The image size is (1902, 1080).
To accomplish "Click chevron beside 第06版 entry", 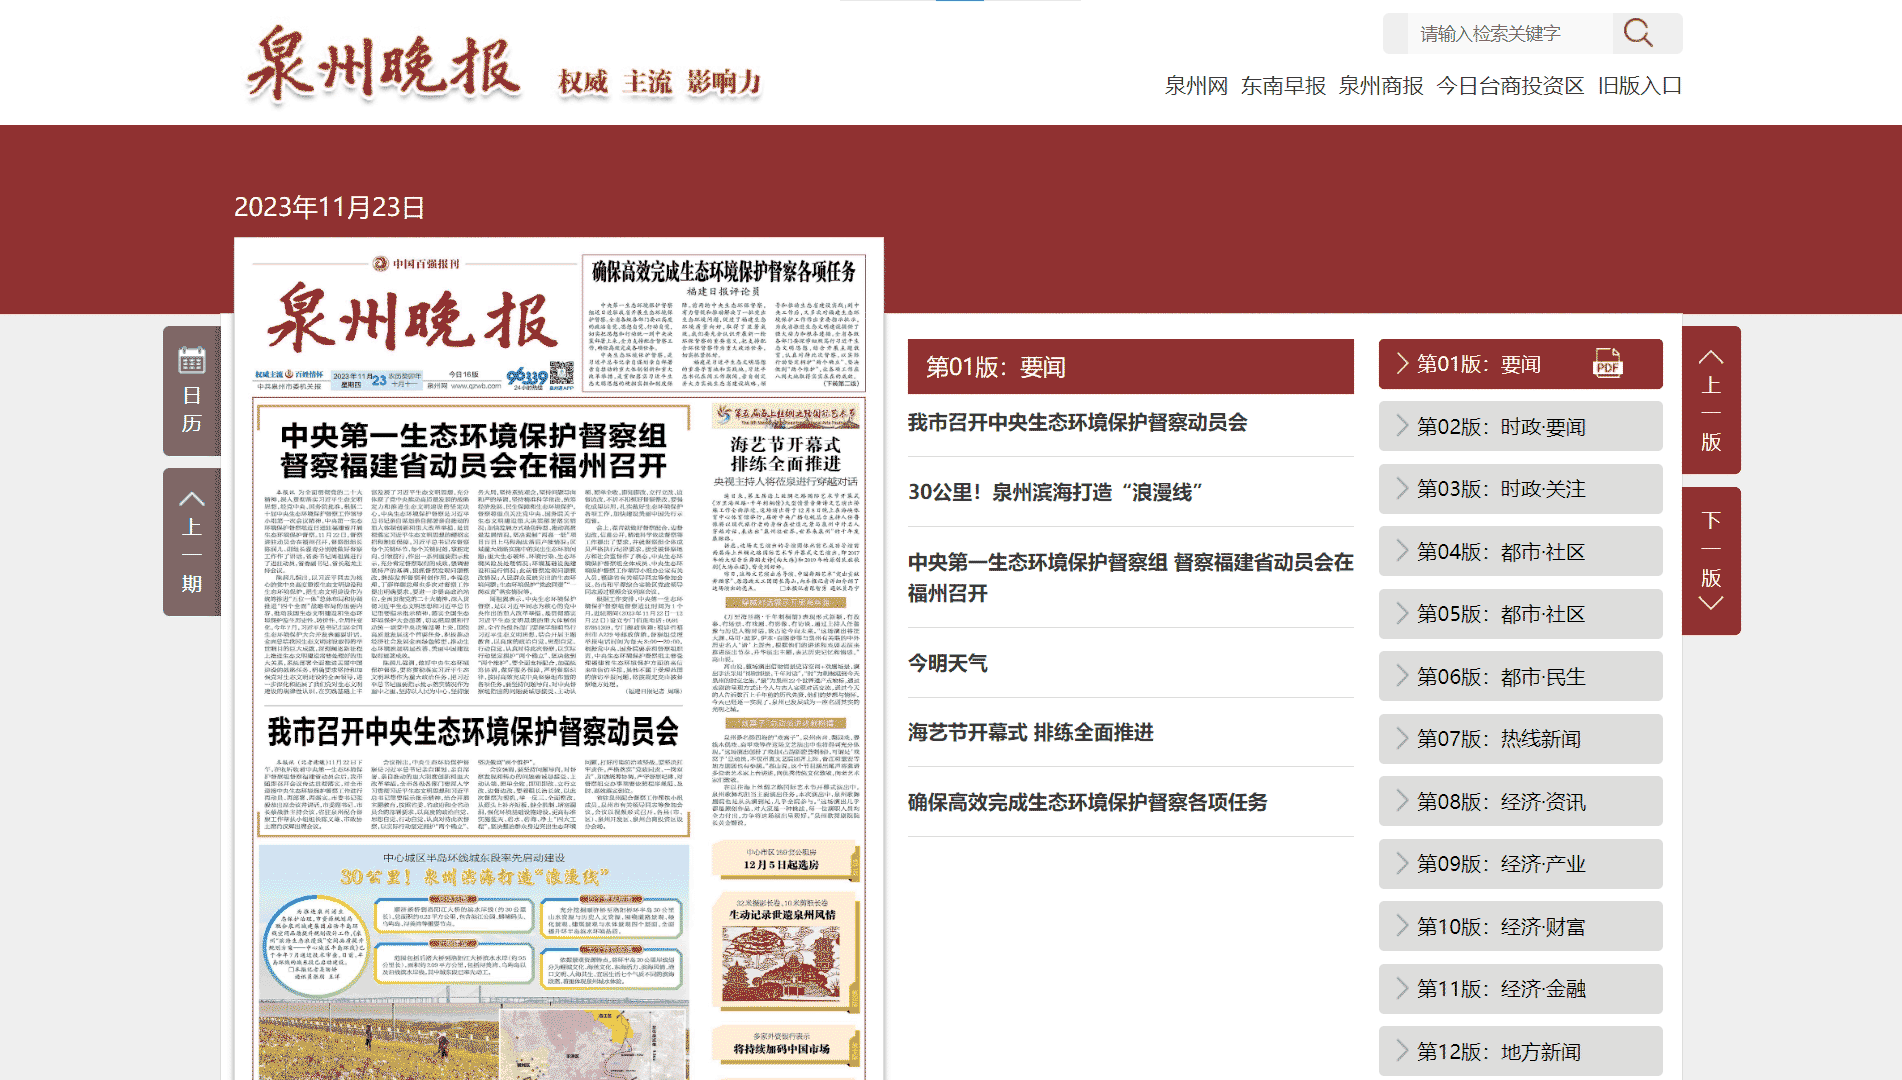I will [x=1402, y=676].
